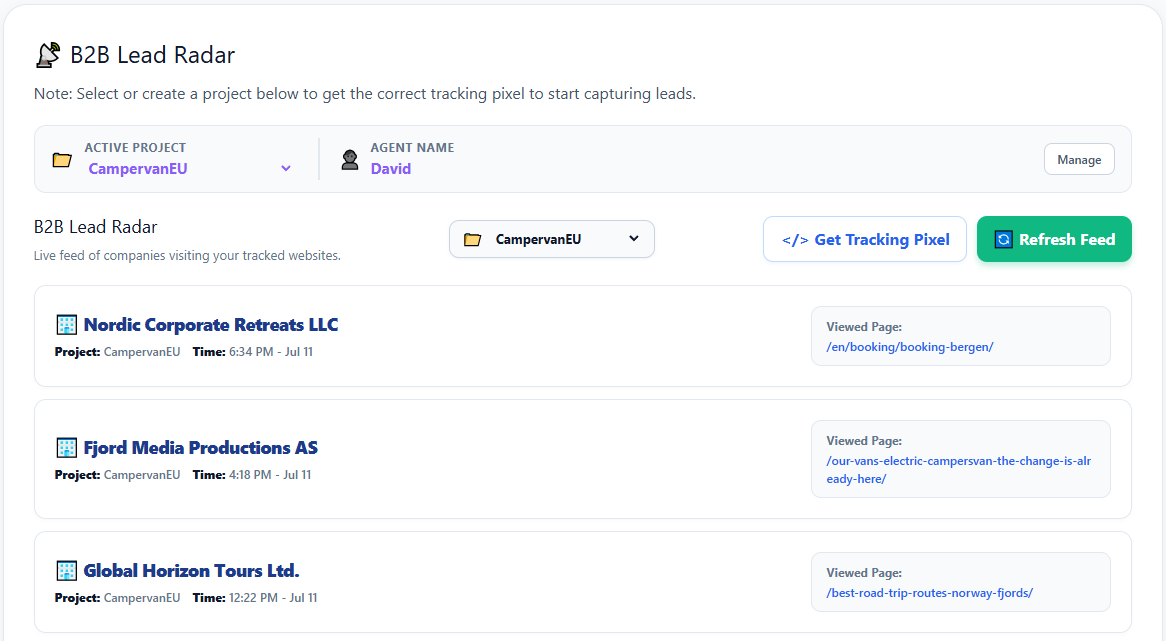This screenshot has height=641, width=1166.
Task: Click the satellite radar icon beside B2B Lead Radar
Action: click(48, 55)
